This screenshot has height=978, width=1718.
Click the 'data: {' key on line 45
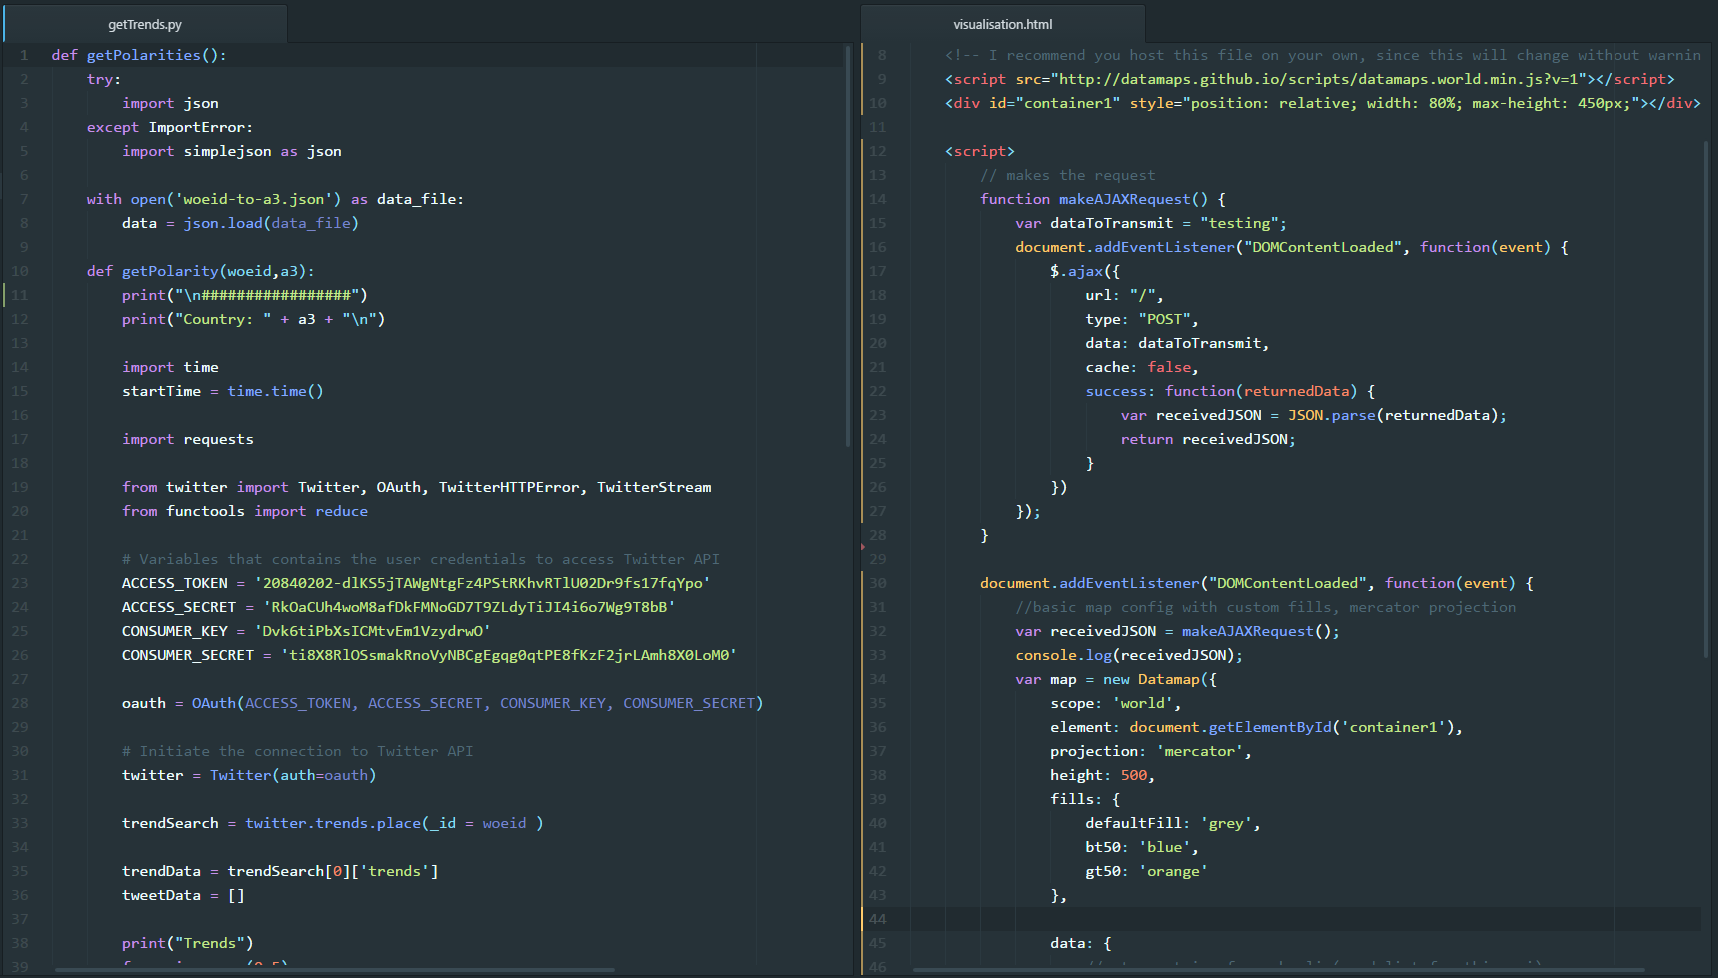(x=1081, y=943)
